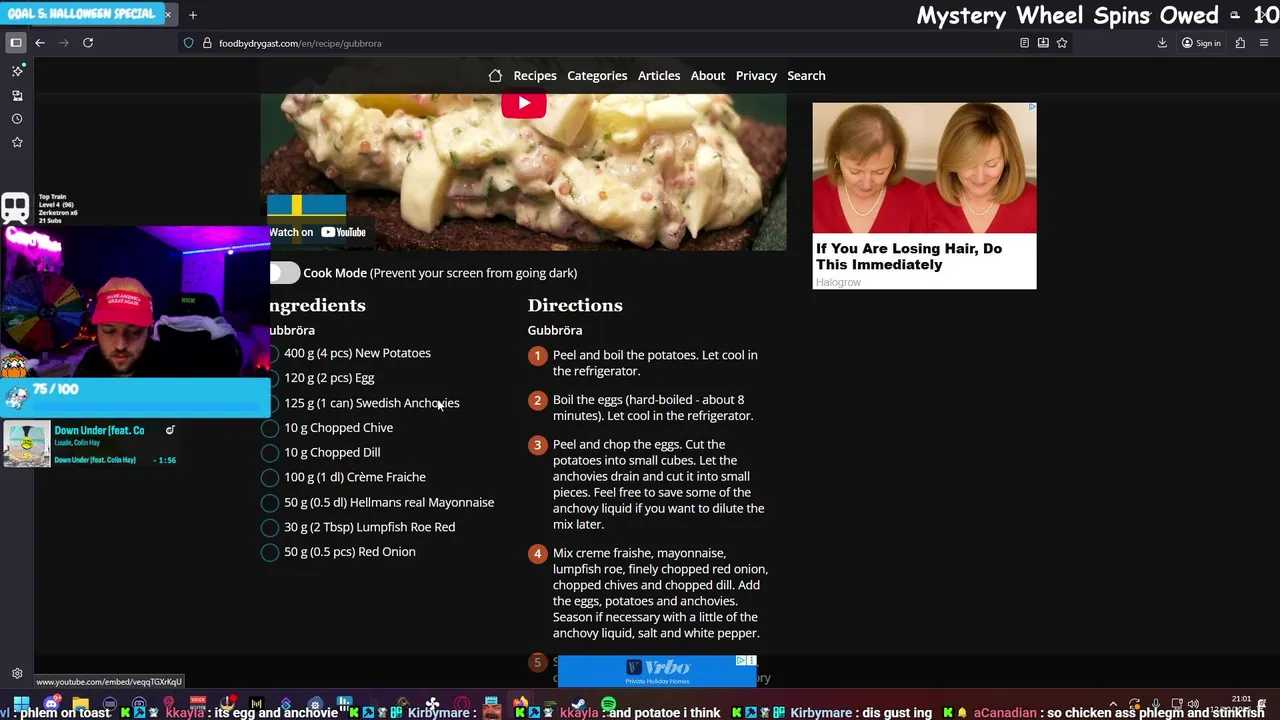Open the Vrbo banner ad
The height and width of the screenshot is (720, 1280).
coord(656,671)
